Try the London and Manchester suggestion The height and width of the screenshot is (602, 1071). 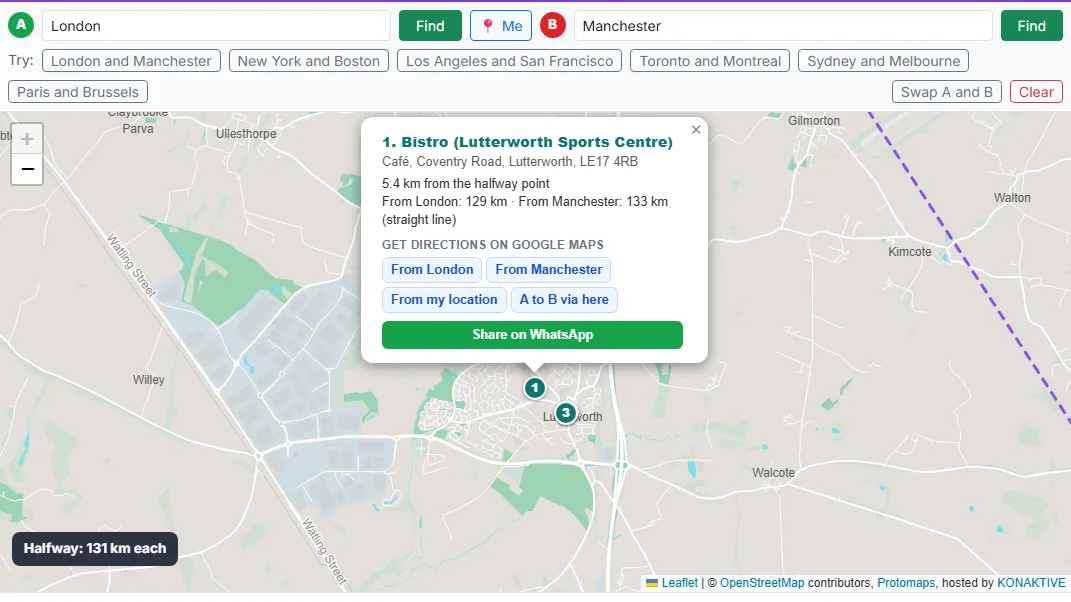[x=131, y=61]
